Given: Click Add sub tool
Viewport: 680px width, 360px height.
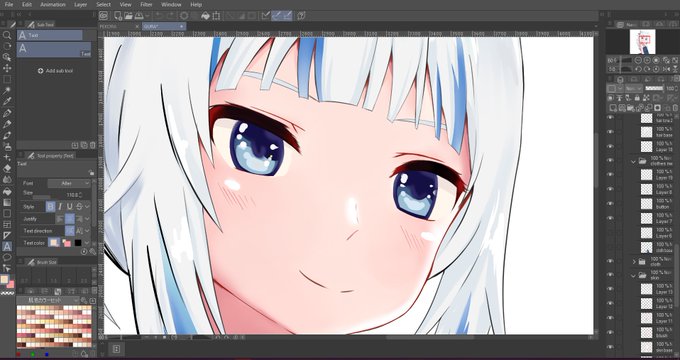Looking at the screenshot, I should pyautogui.click(x=56, y=71).
